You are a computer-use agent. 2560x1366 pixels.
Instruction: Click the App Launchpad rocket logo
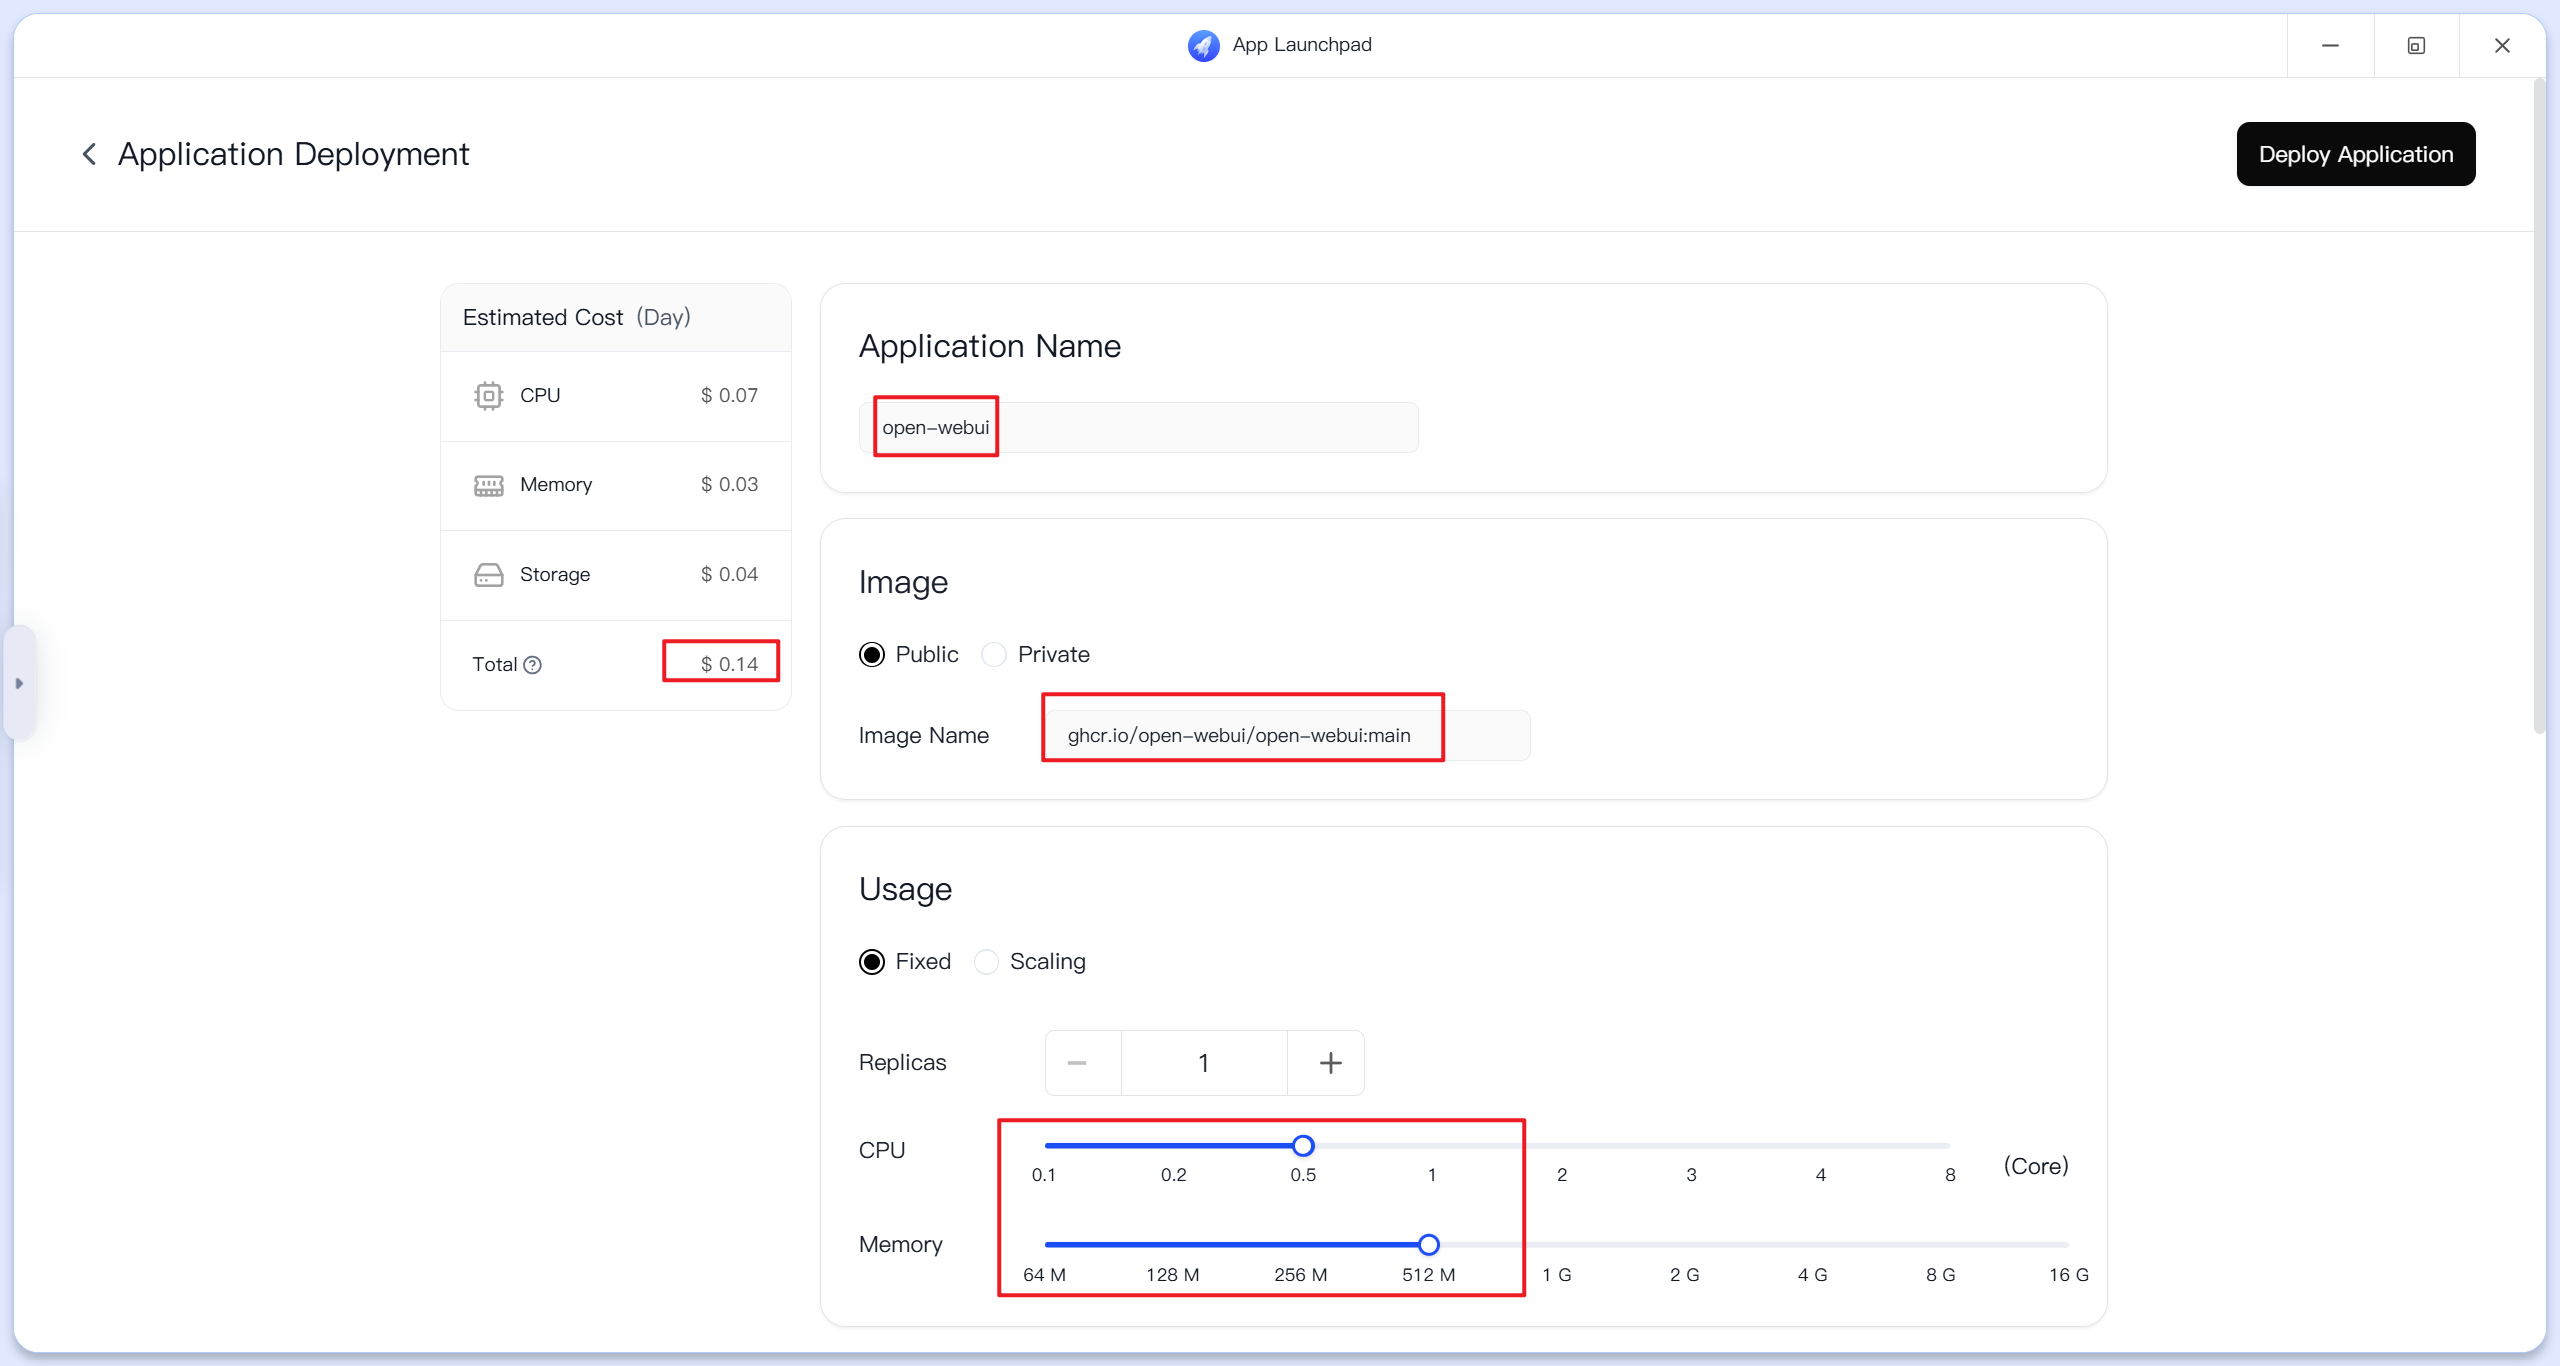(1203, 45)
